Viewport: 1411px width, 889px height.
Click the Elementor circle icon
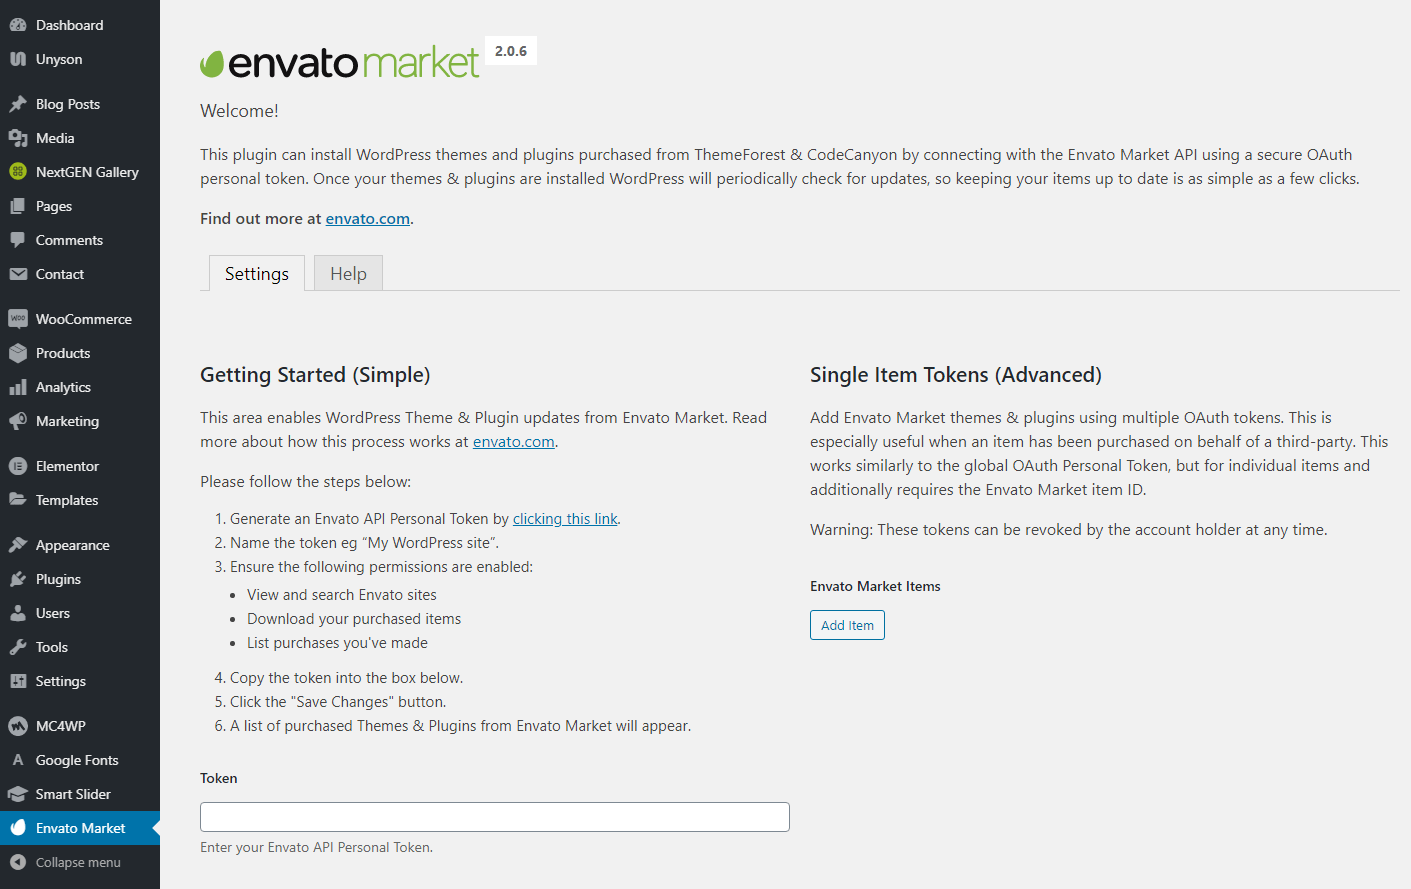18,466
